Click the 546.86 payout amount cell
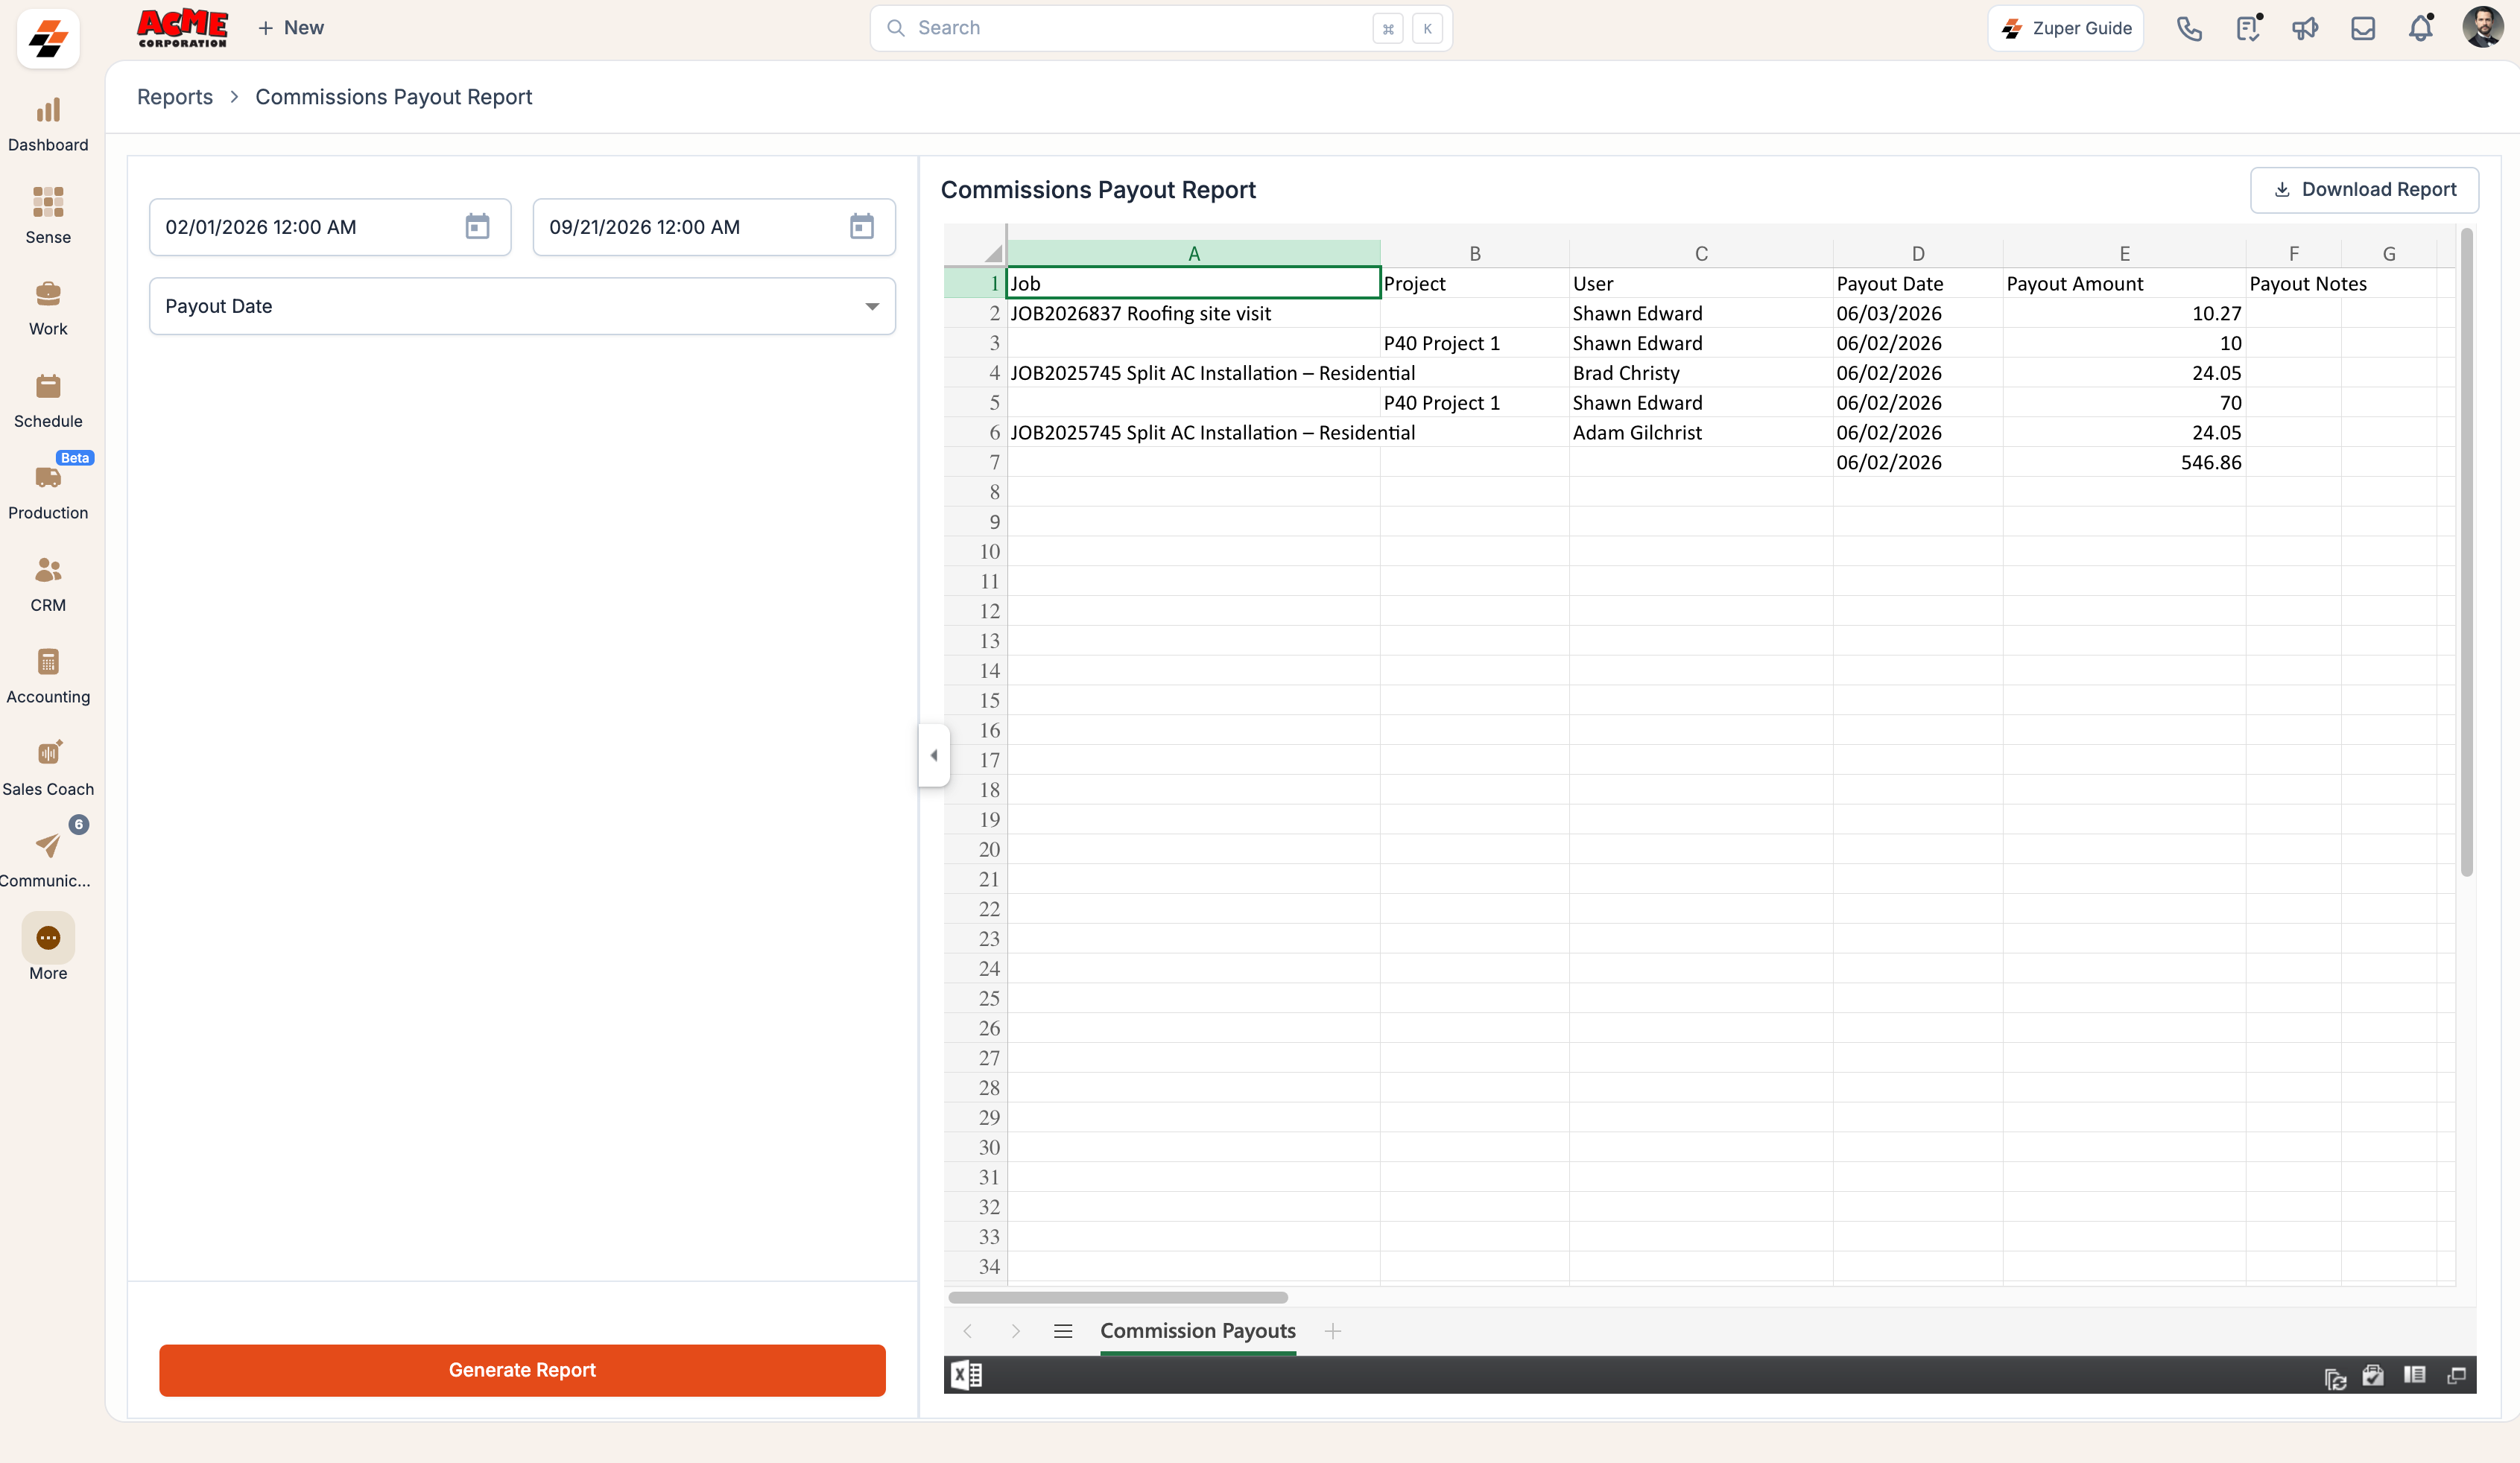The image size is (2520, 1463). [2124, 462]
